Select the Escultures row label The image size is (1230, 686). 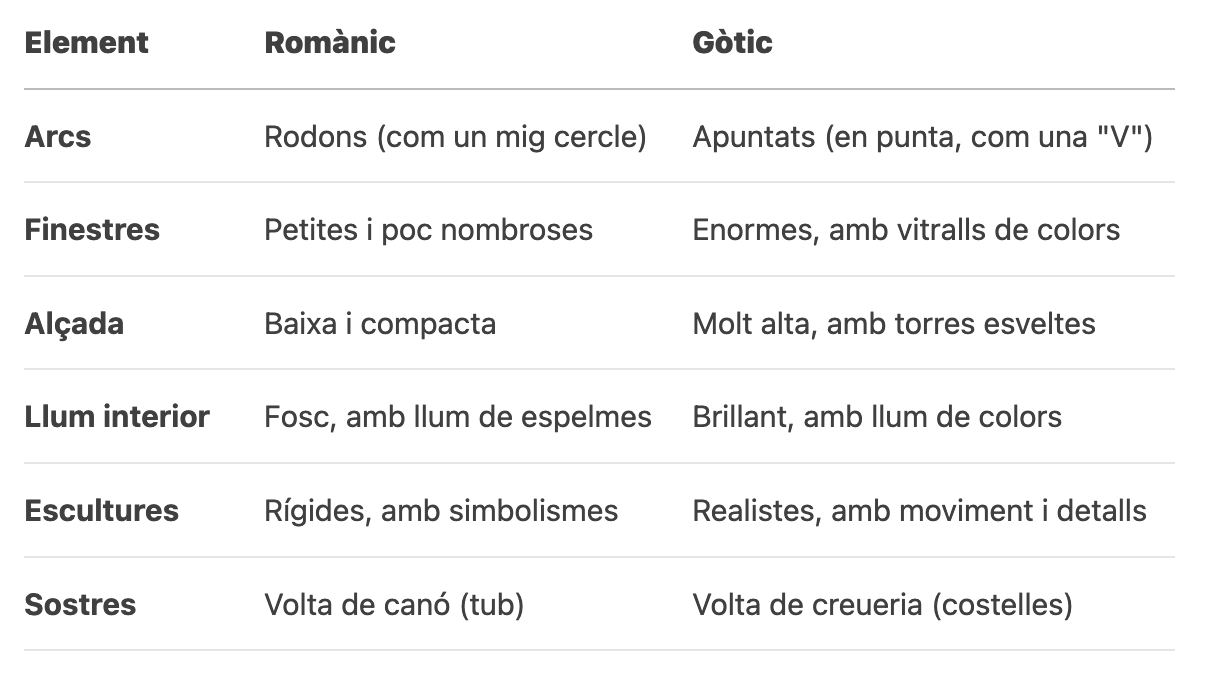pyautogui.click(x=101, y=511)
